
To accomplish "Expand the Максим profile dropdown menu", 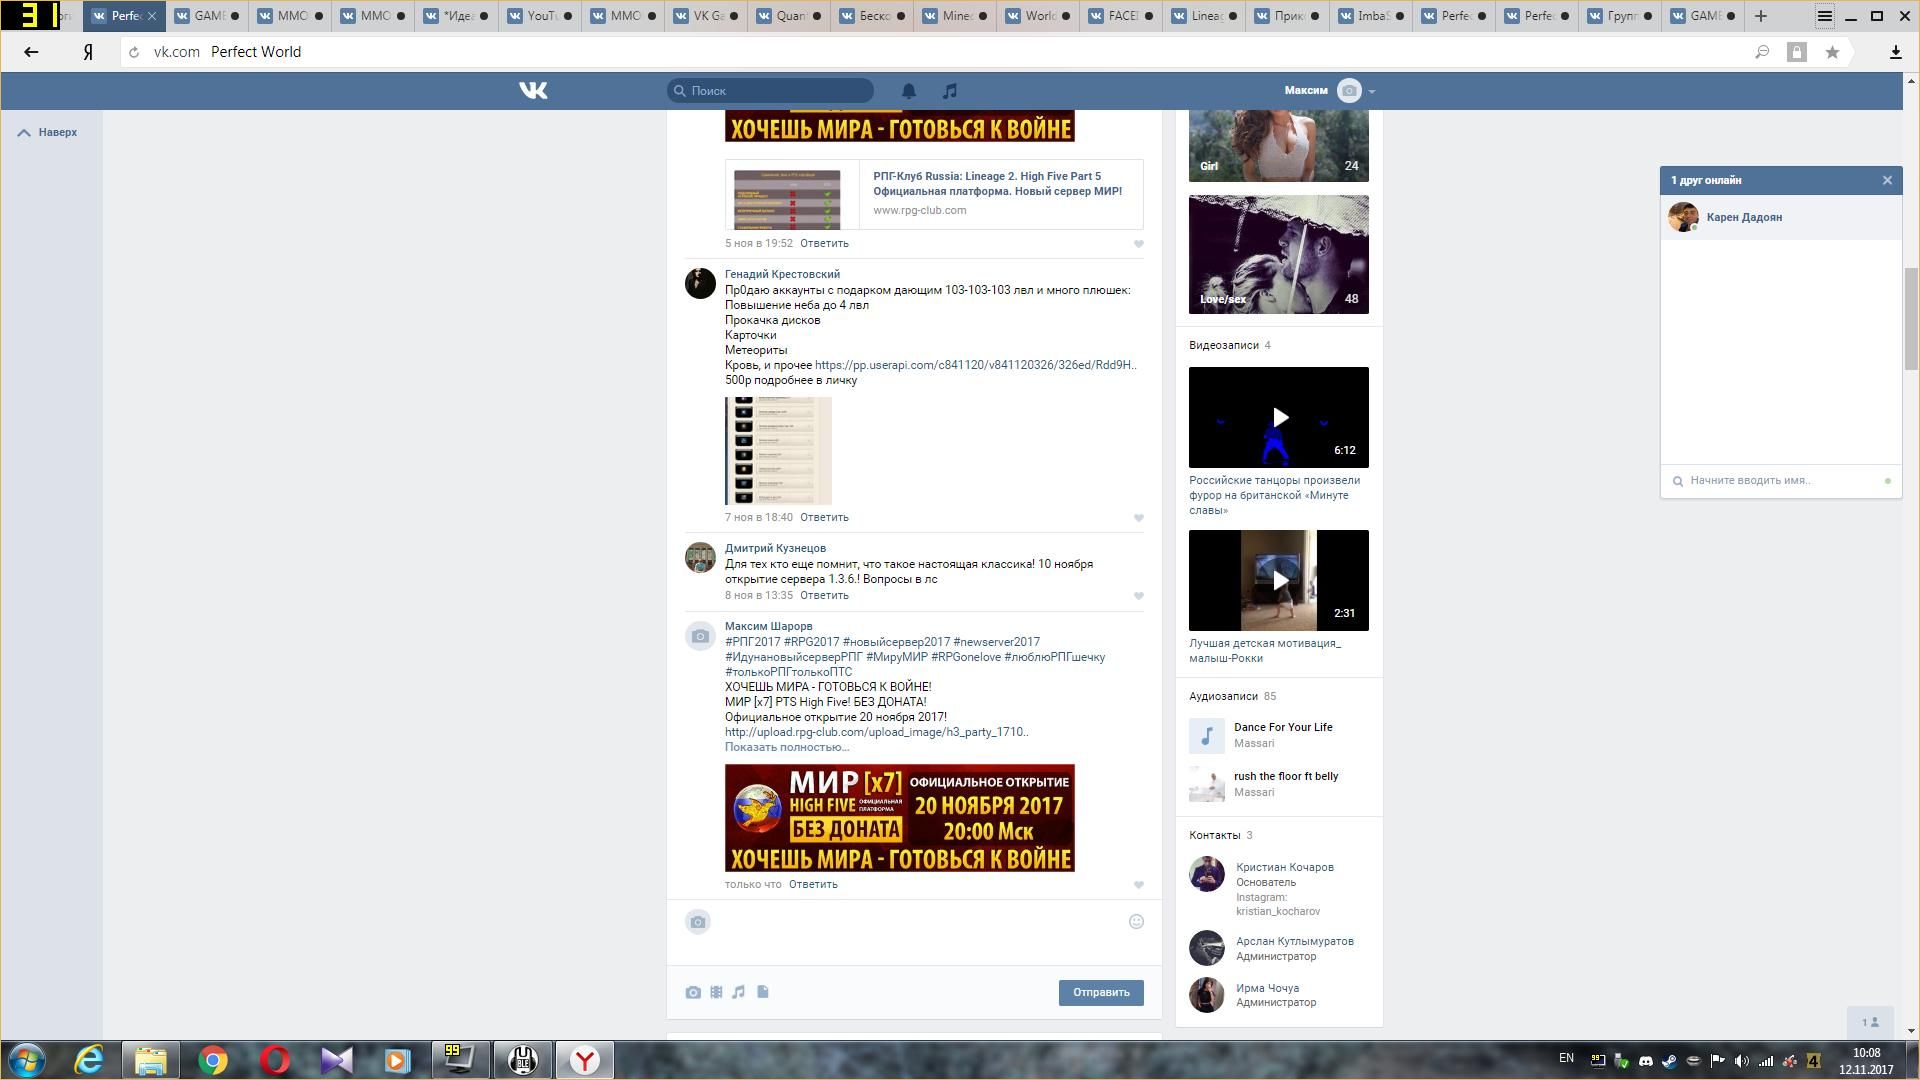I will [1371, 91].
